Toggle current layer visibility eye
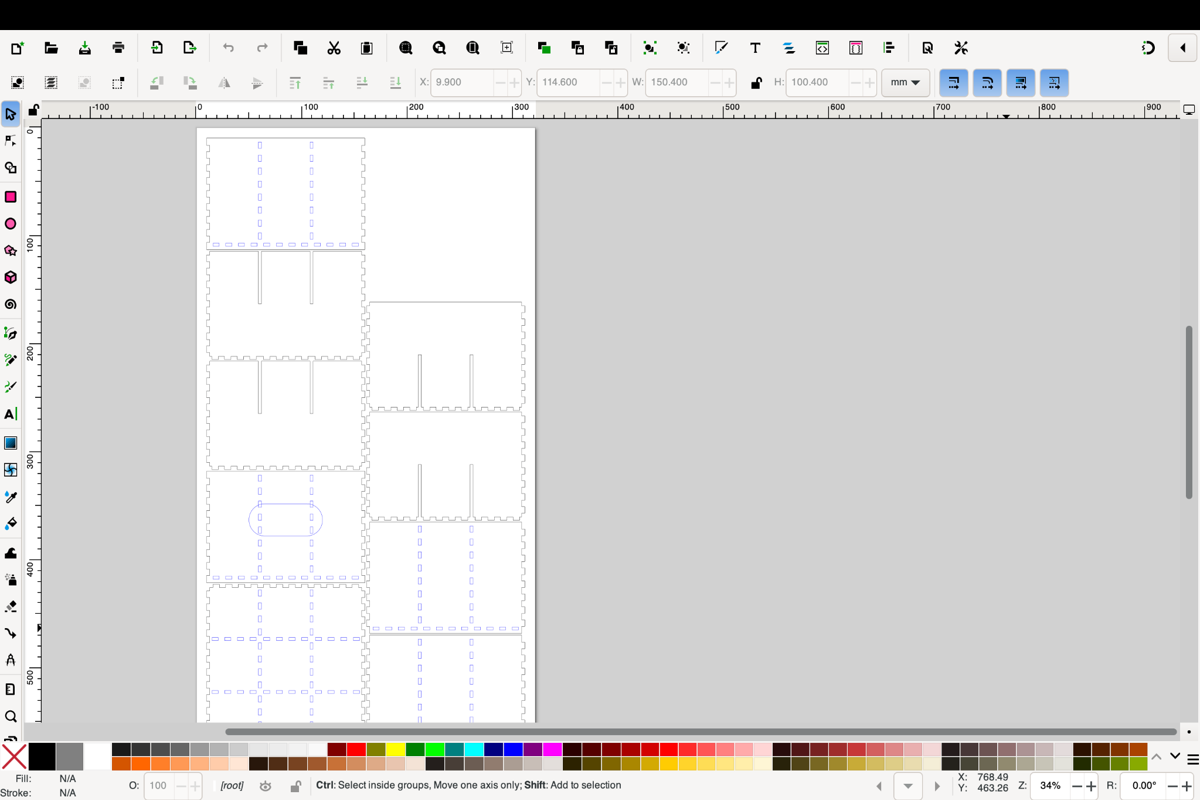The height and width of the screenshot is (800, 1200). (265, 786)
